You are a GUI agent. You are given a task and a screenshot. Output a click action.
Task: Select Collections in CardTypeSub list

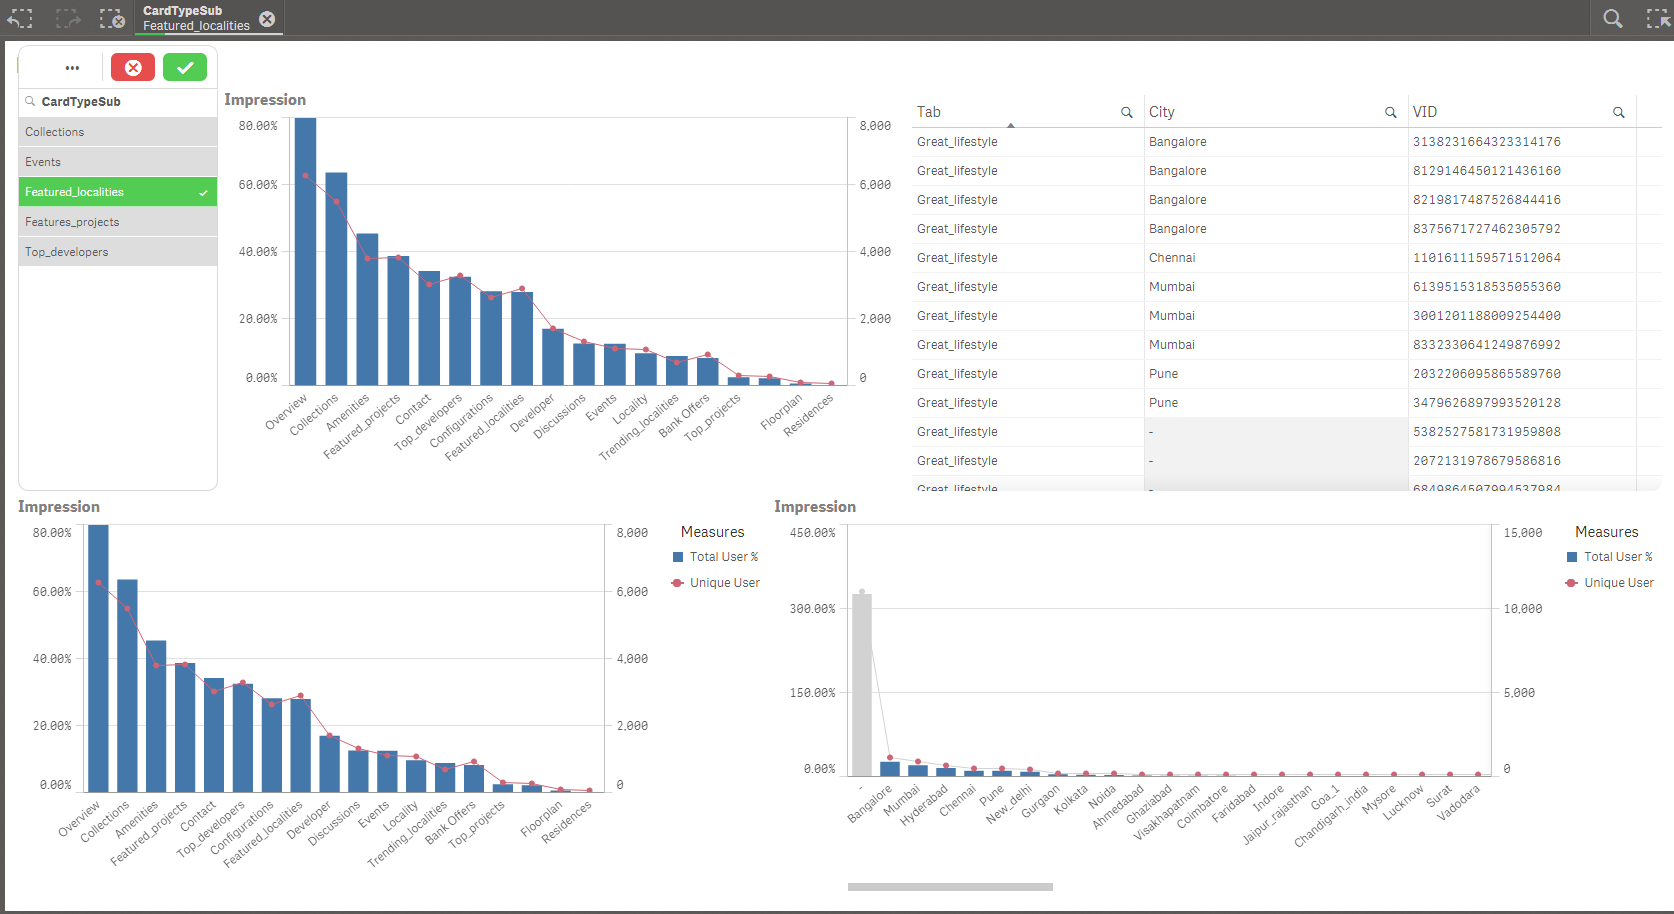click(118, 132)
